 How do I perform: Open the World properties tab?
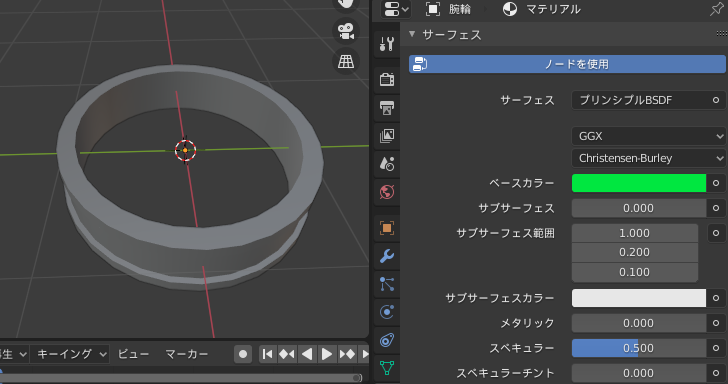(x=387, y=191)
